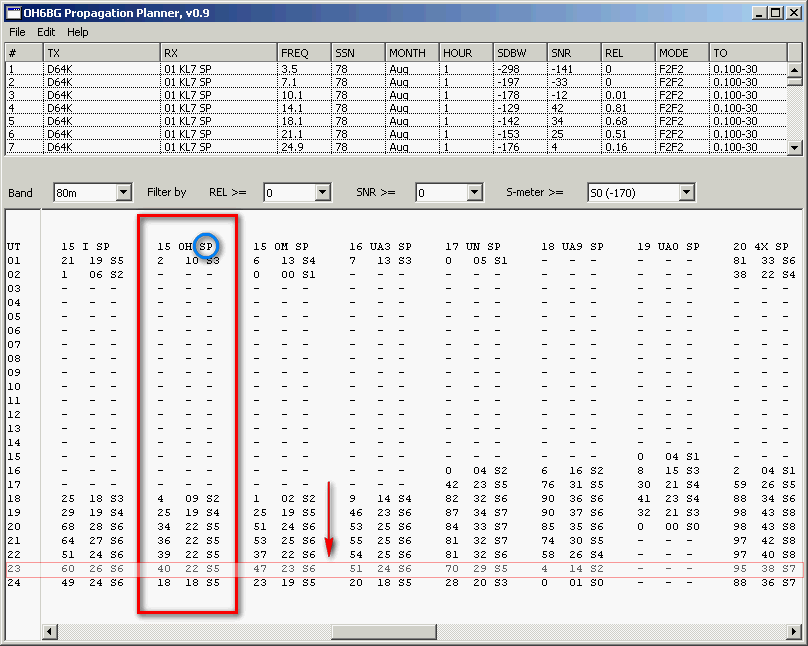Click the RX column header
Screen dimensions: 808x646
pyautogui.click(x=219, y=53)
